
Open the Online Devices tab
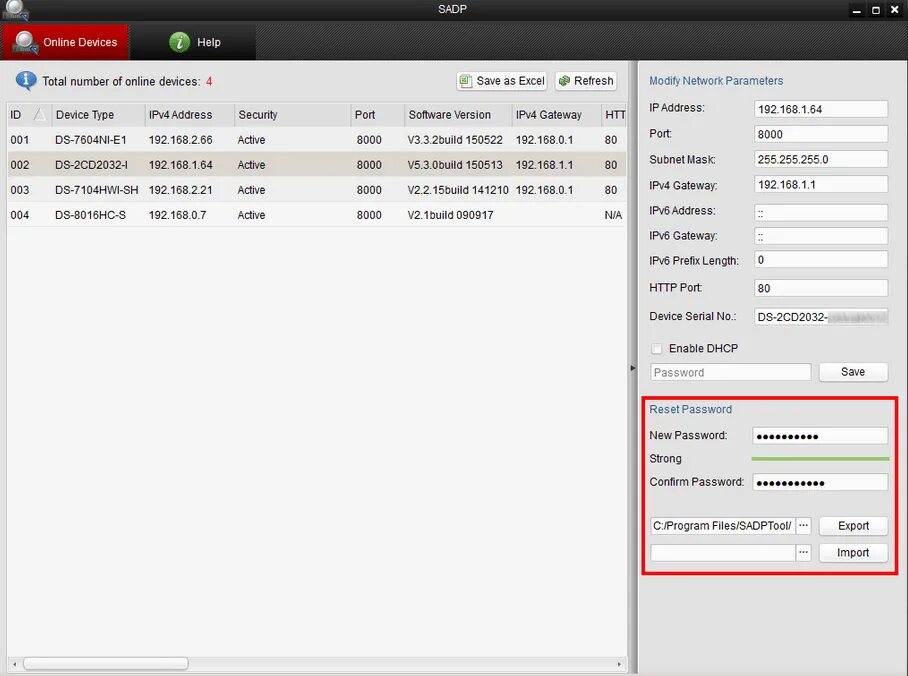click(x=65, y=42)
